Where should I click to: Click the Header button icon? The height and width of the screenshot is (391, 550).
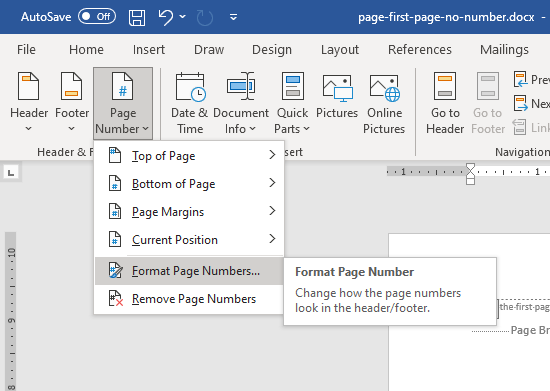click(x=28, y=86)
